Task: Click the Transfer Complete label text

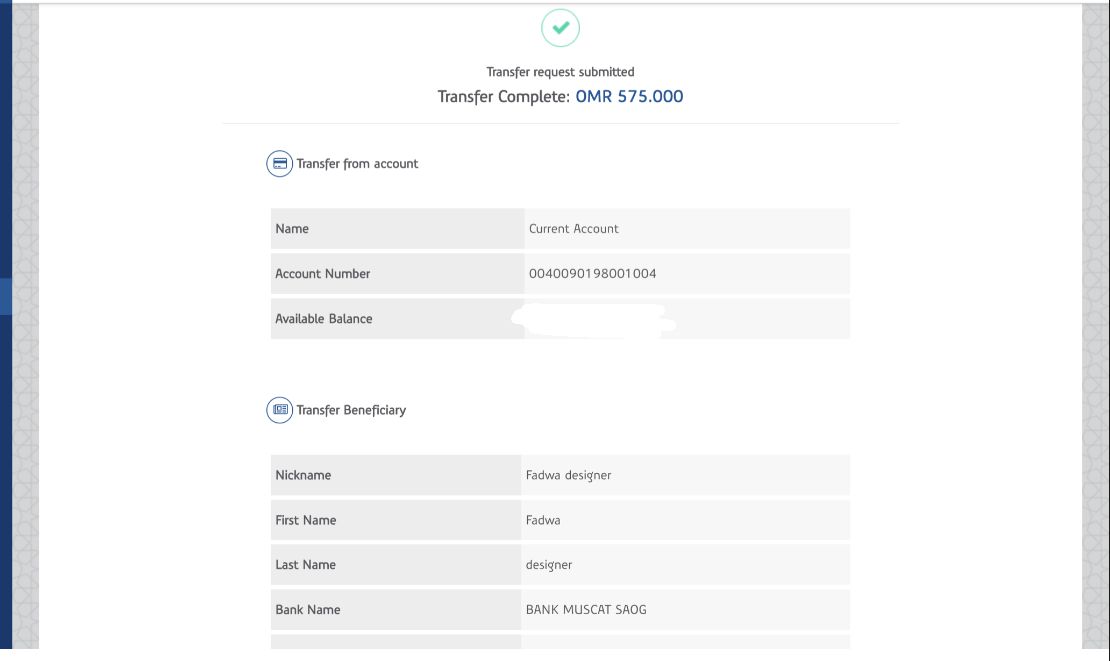Action: 503,97
